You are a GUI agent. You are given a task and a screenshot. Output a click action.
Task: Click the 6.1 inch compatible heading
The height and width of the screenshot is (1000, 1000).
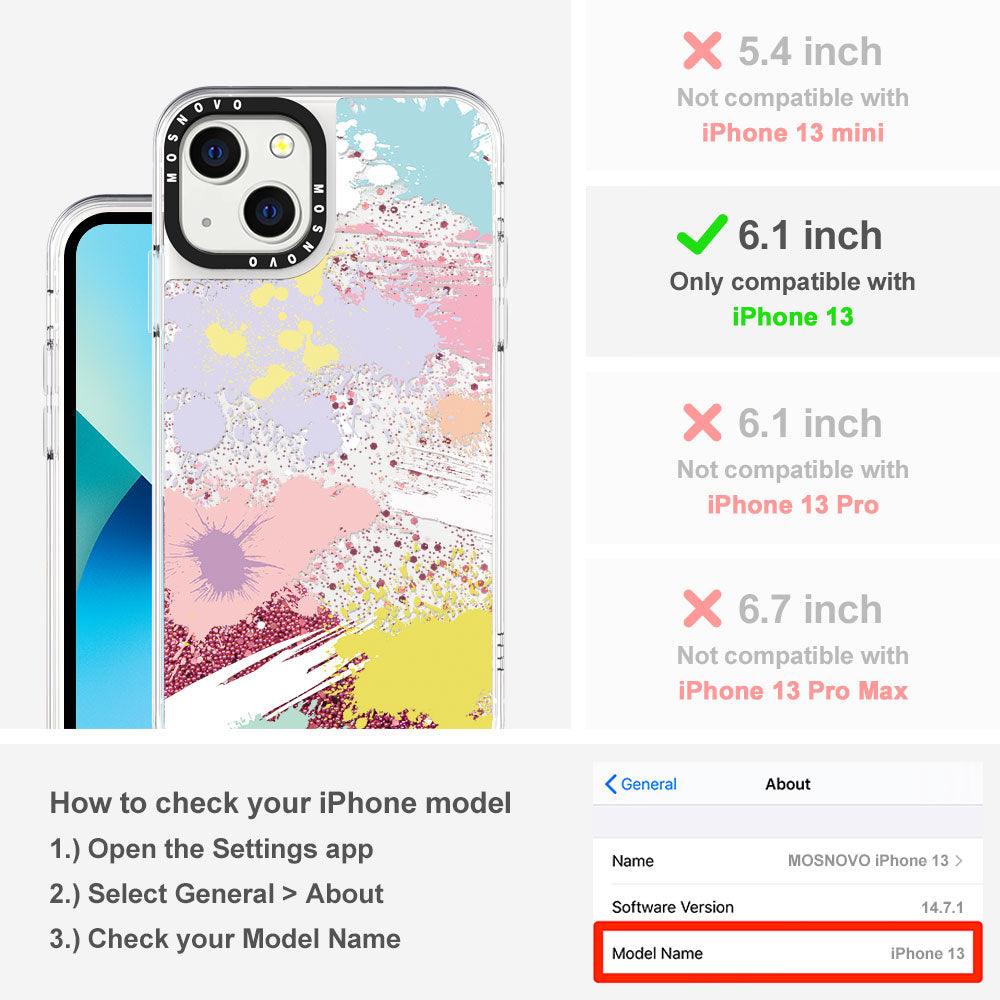pyautogui.click(x=810, y=235)
